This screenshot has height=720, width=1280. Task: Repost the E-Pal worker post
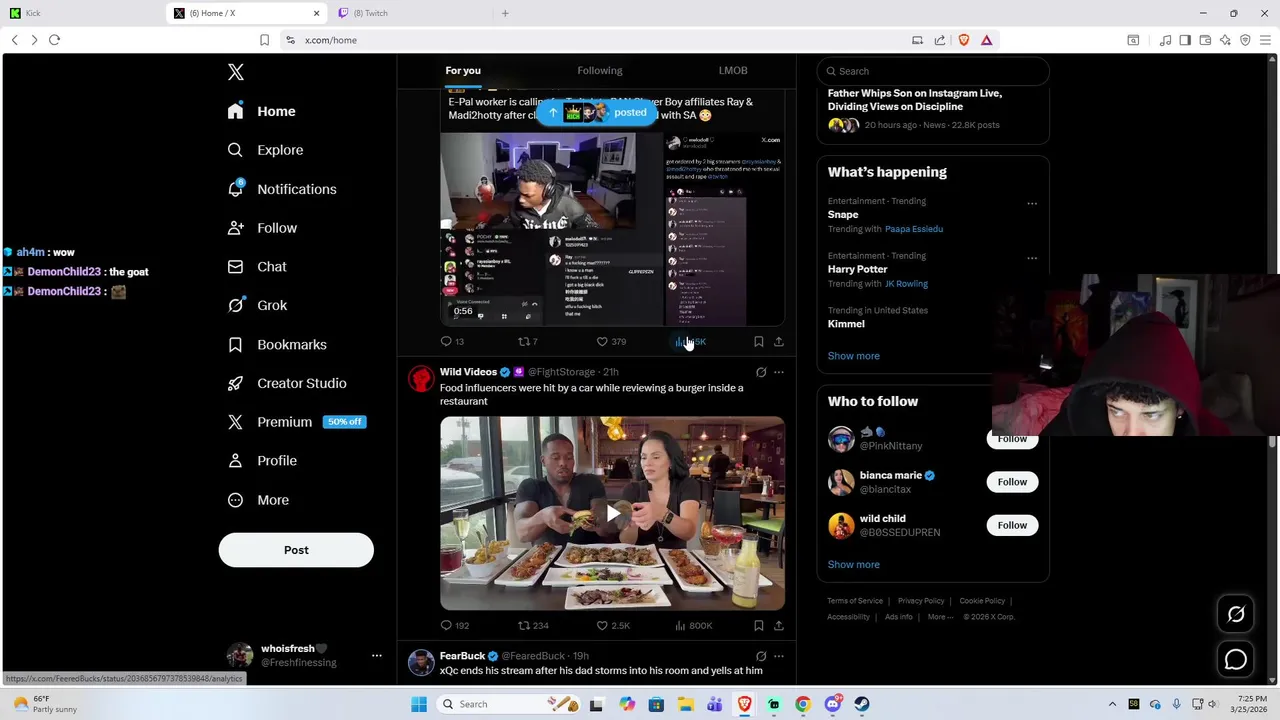[x=527, y=342]
